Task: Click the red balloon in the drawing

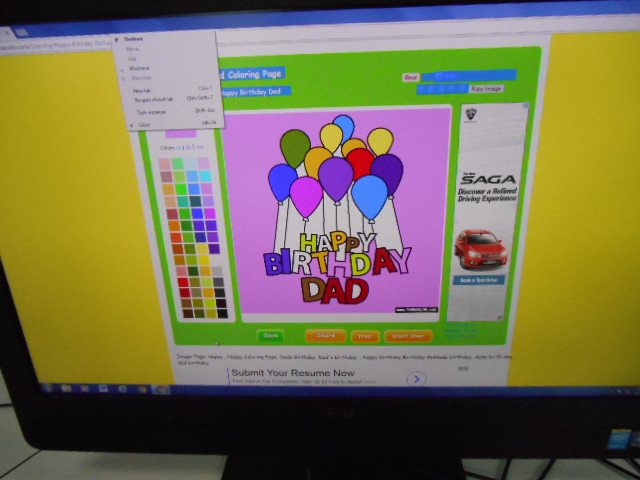Action: click(x=360, y=162)
